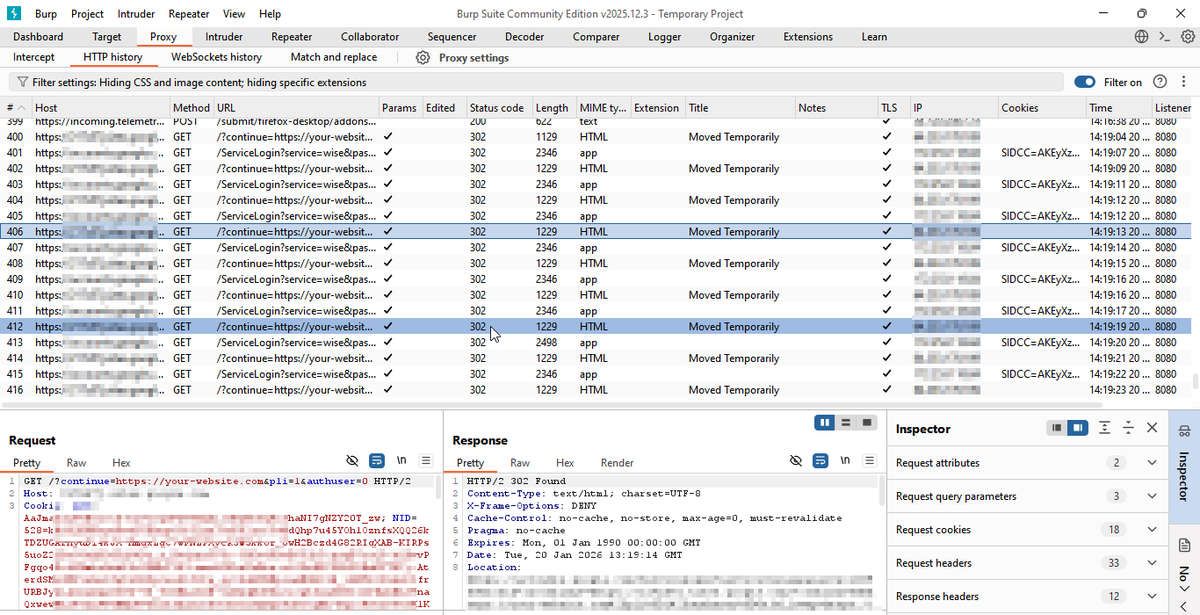Turn off the Filter on switch
Image resolution: width=1200 pixels, height=615 pixels.
pyautogui.click(x=1085, y=82)
